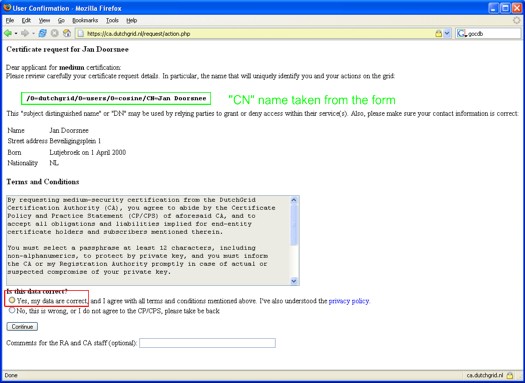
Task: Open the Edit menu
Action: (26, 20)
